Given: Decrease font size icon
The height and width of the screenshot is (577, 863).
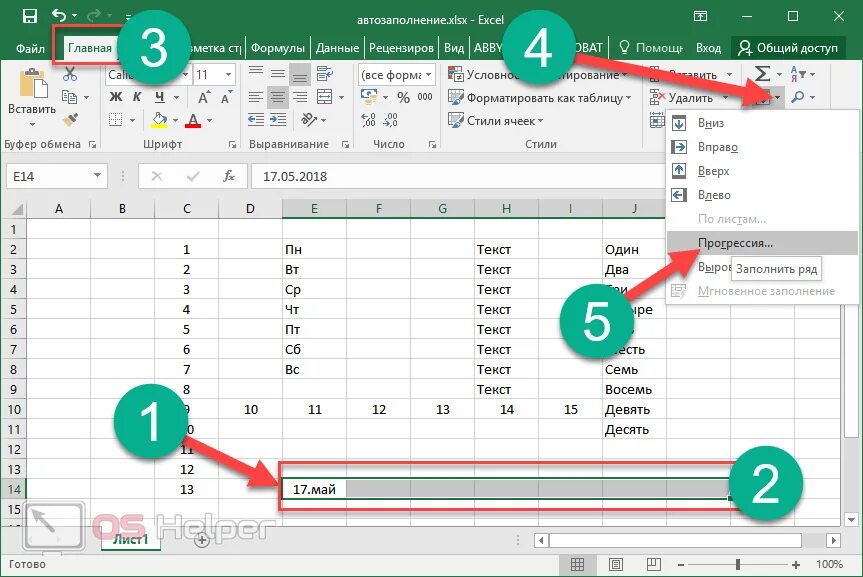Looking at the screenshot, I should pyautogui.click(x=226, y=97).
